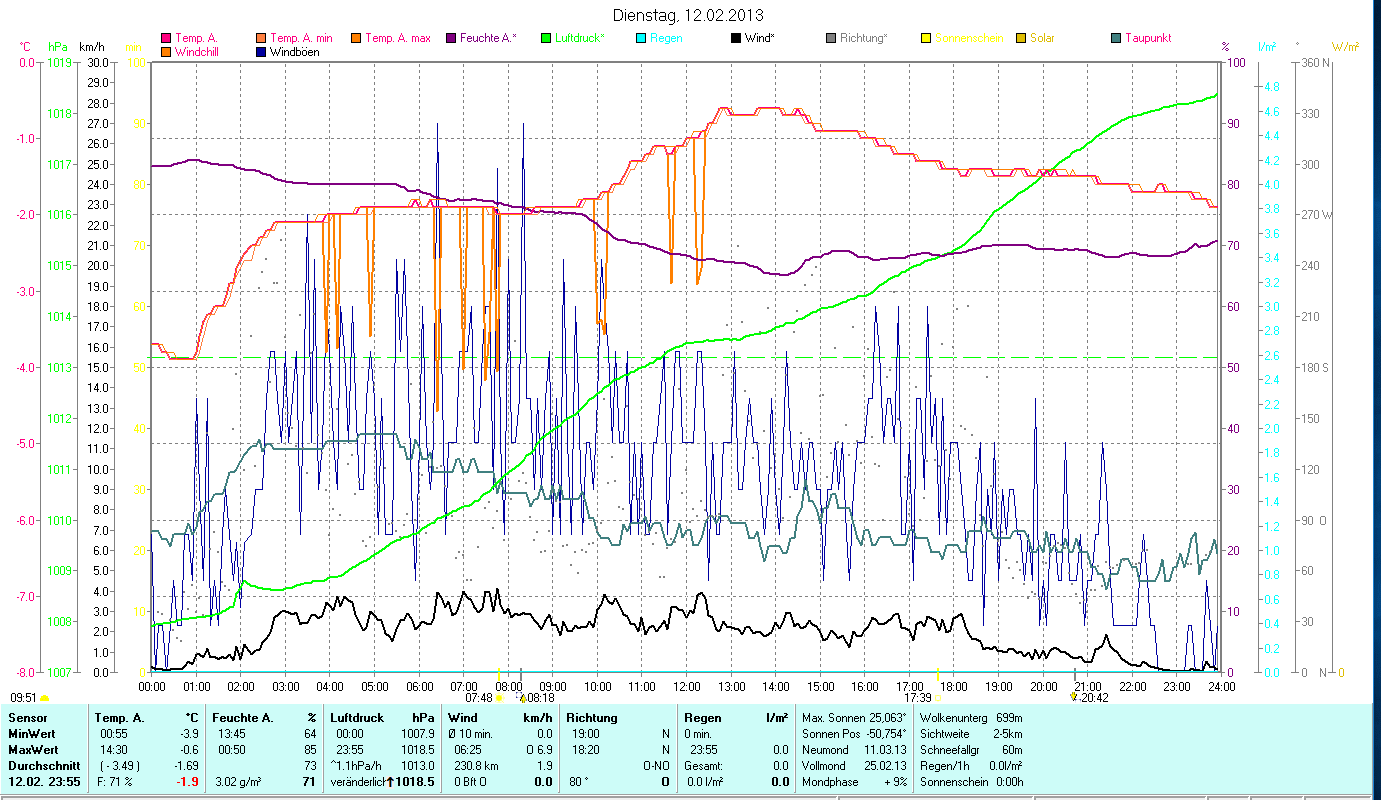The height and width of the screenshot is (800, 1381).
Task: Click the Taupunkt legend square
Action: (1115, 39)
